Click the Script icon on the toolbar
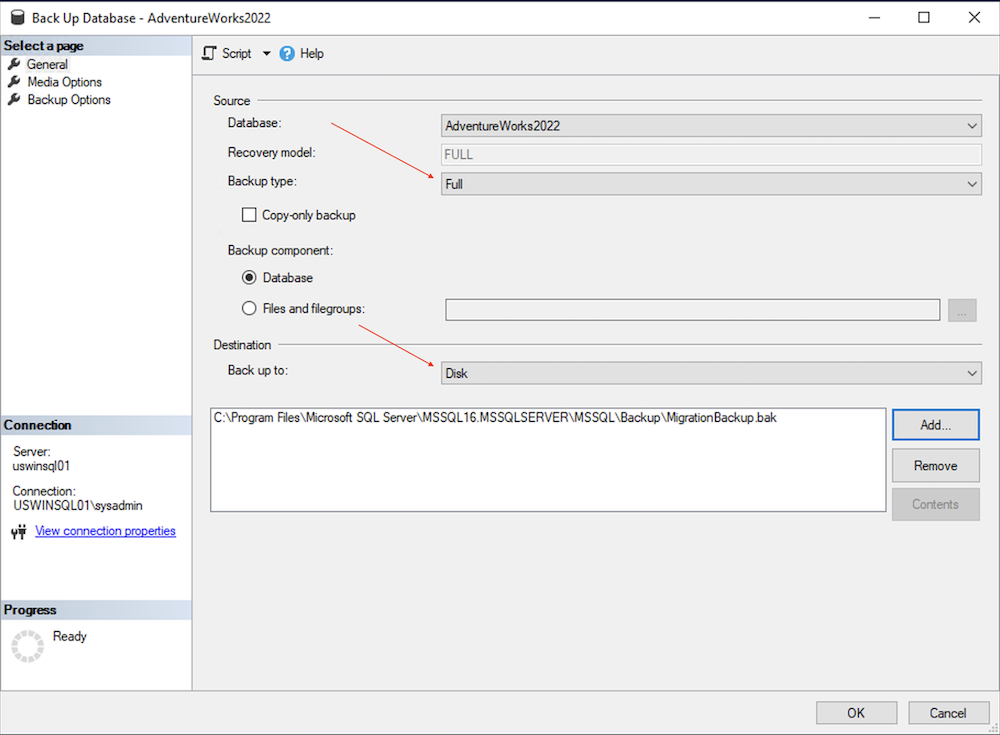 pos(208,53)
